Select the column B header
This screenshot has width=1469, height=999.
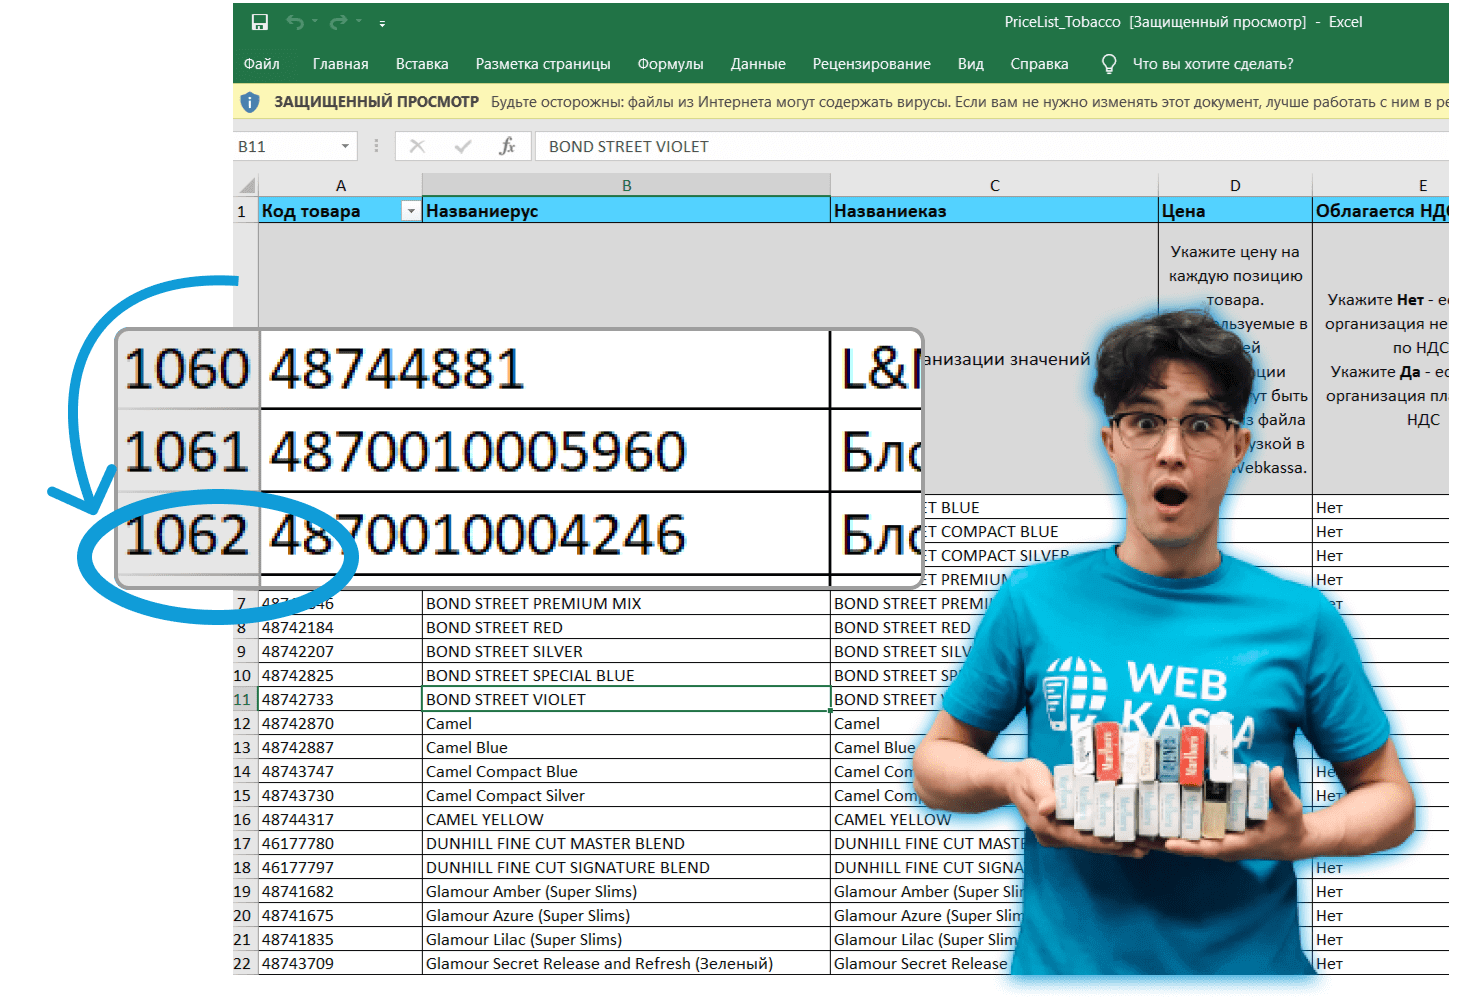(626, 185)
